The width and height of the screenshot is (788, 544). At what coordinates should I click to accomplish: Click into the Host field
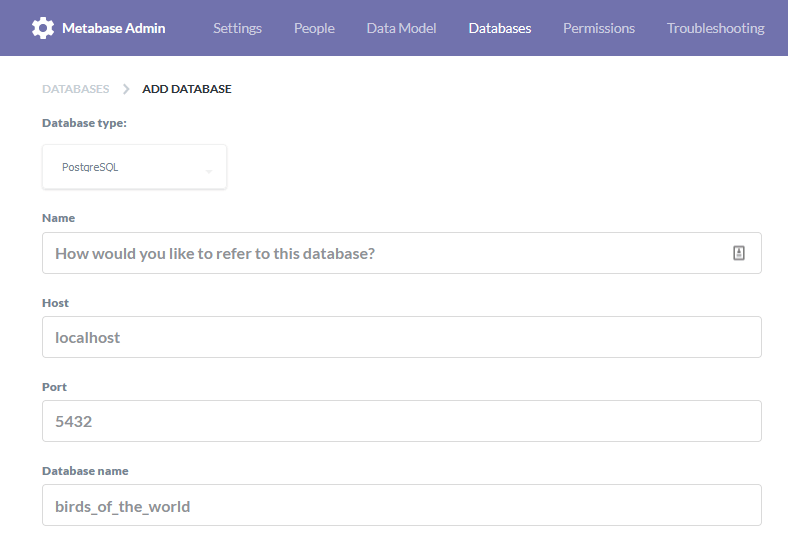[401, 337]
